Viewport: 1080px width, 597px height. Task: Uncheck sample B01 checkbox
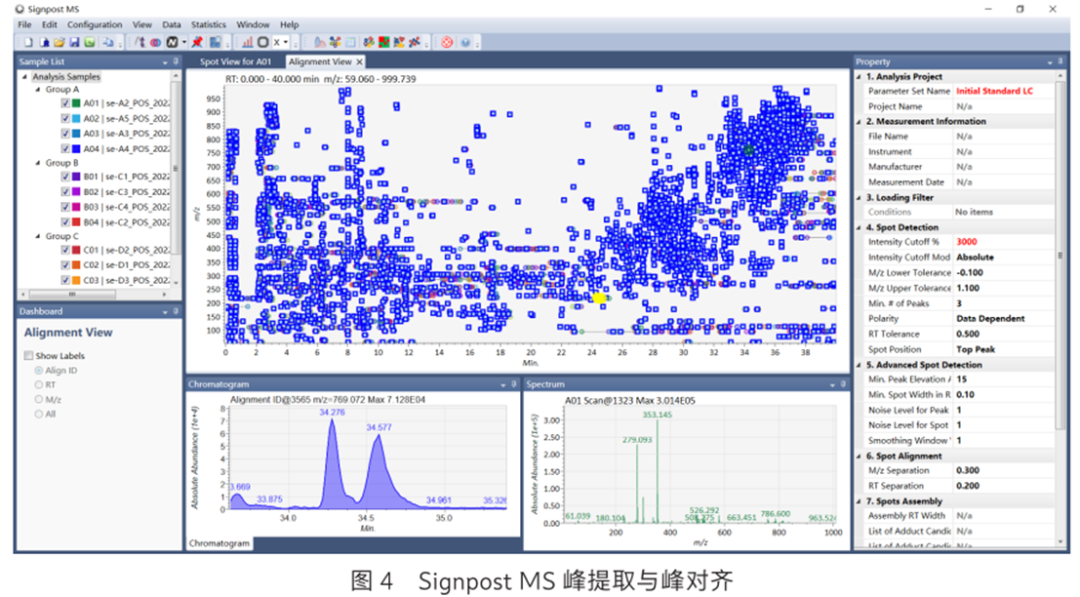tap(65, 176)
